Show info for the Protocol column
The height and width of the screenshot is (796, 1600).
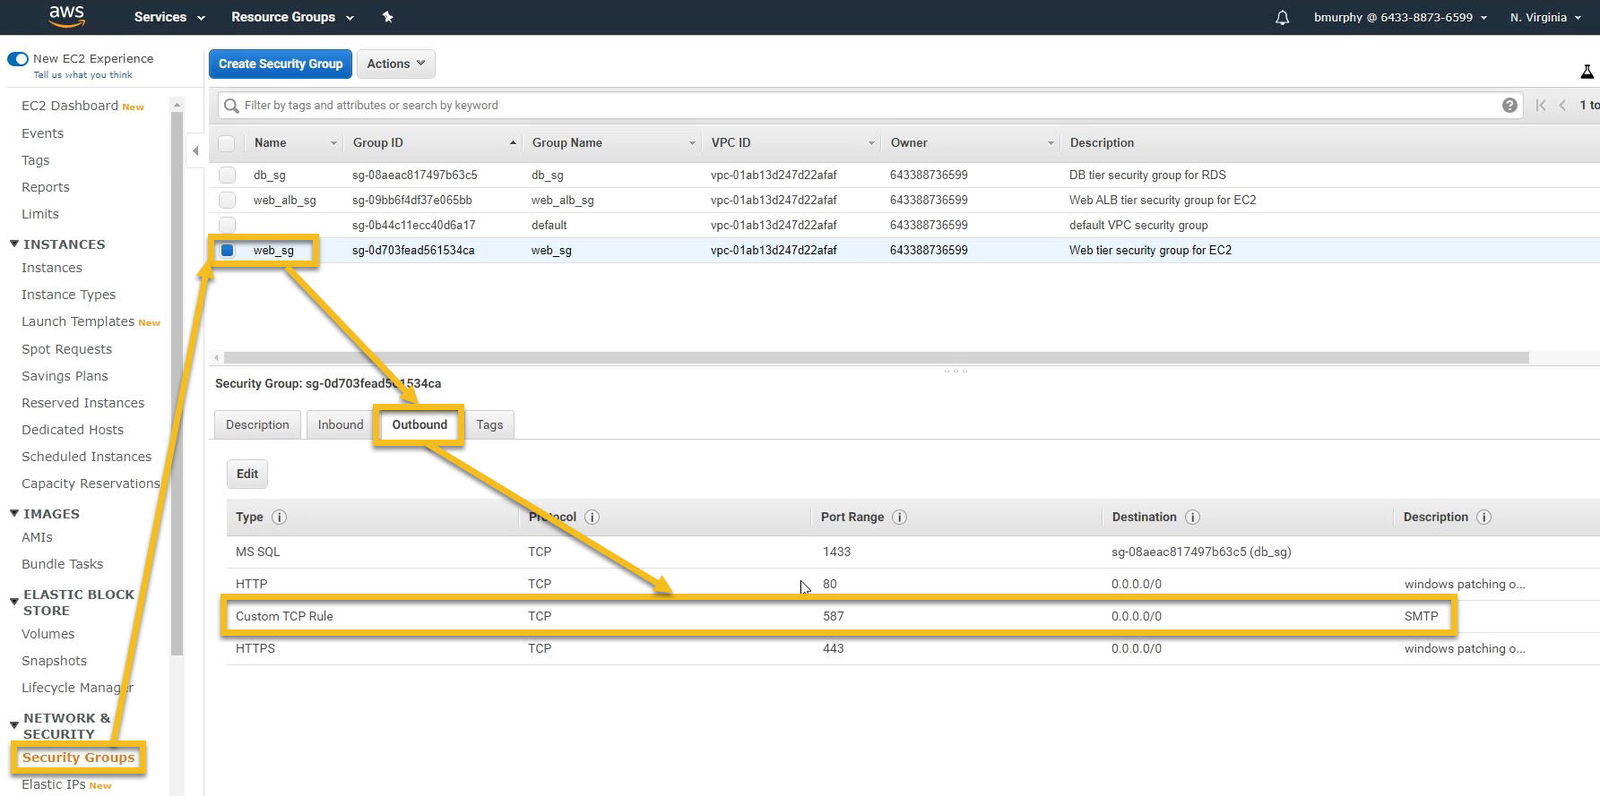click(x=592, y=517)
